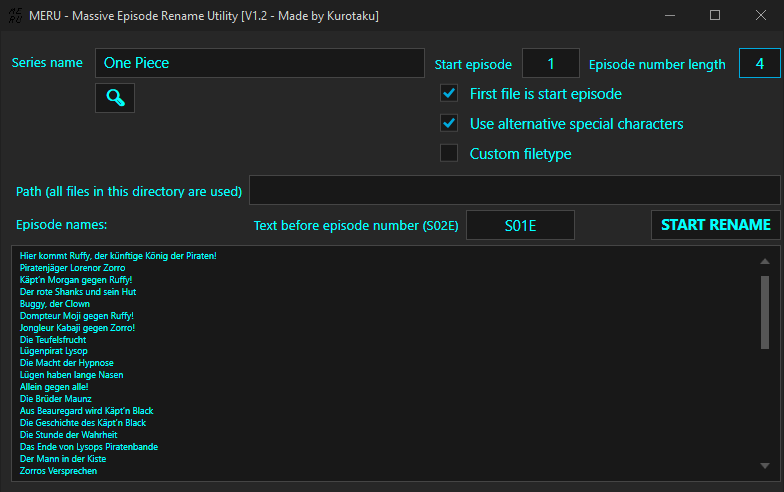Image resolution: width=784 pixels, height=492 pixels.
Task: Select the Episode number length field
Action: point(760,63)
